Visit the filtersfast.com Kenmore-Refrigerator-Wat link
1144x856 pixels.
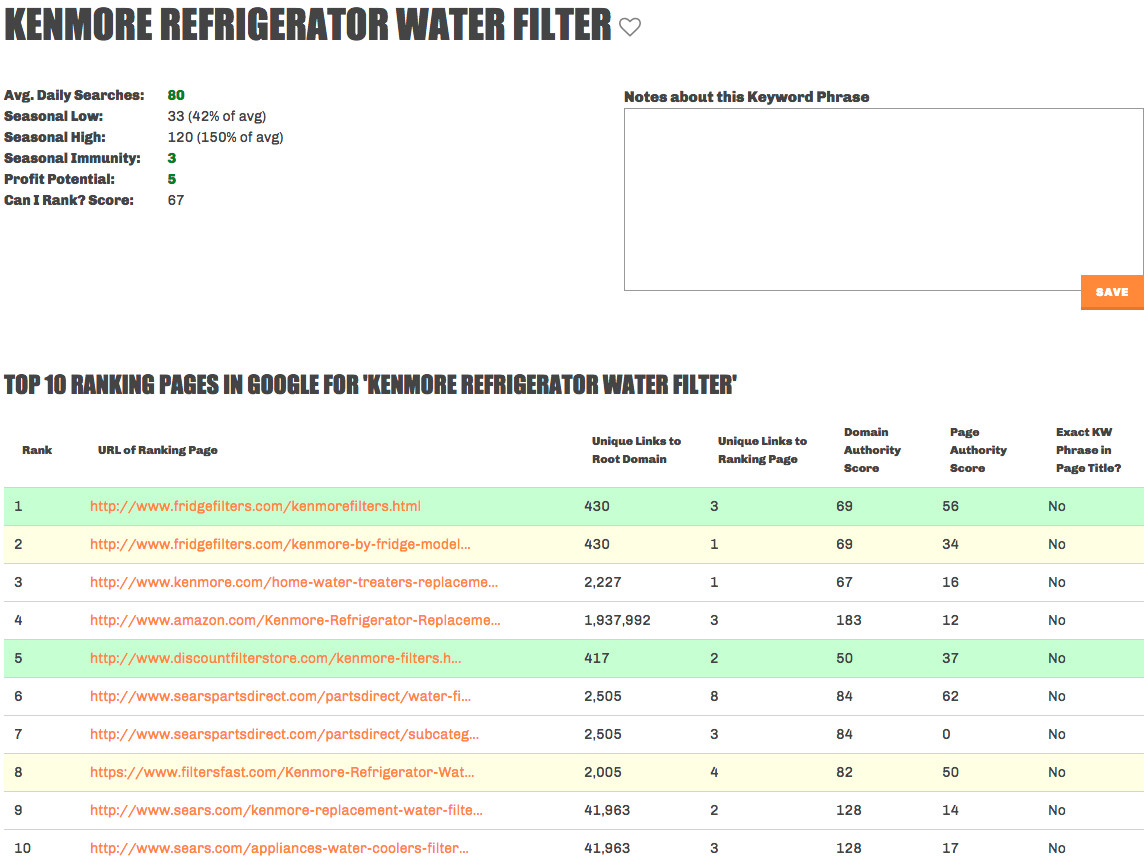point(282,772)
